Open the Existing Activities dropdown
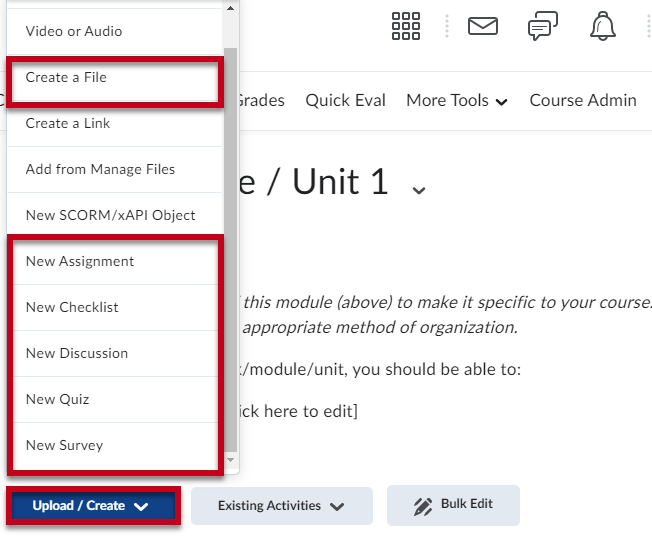Viewport: 652px width, 547px height. click(282, 506)
